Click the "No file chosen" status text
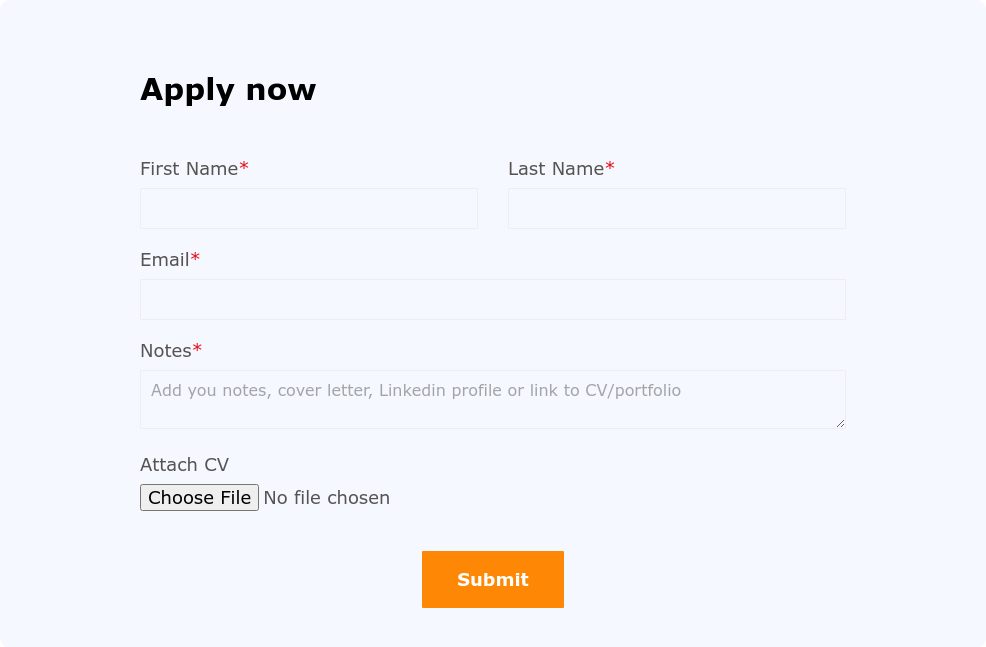This screenshot has height=647, width=986. tap(326, 498)
